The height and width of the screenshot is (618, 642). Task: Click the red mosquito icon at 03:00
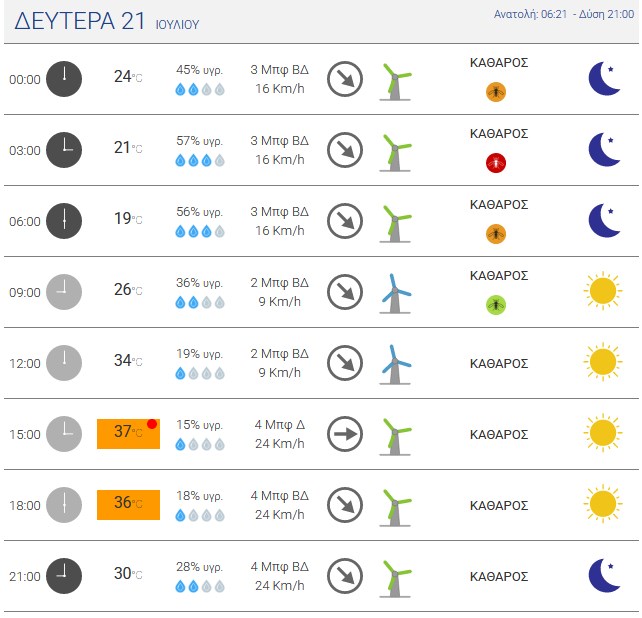[x=496, y=163]
